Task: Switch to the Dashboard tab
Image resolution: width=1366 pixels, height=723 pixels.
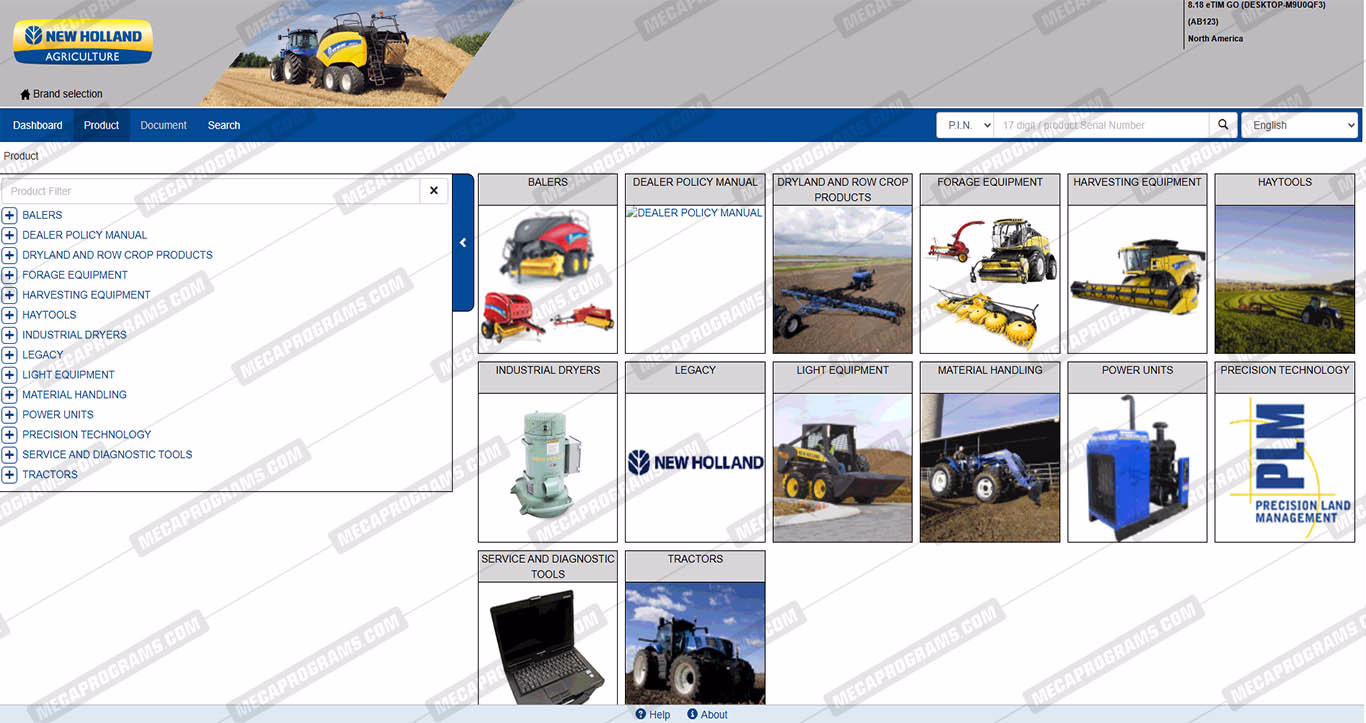Action: coord(38,125)
